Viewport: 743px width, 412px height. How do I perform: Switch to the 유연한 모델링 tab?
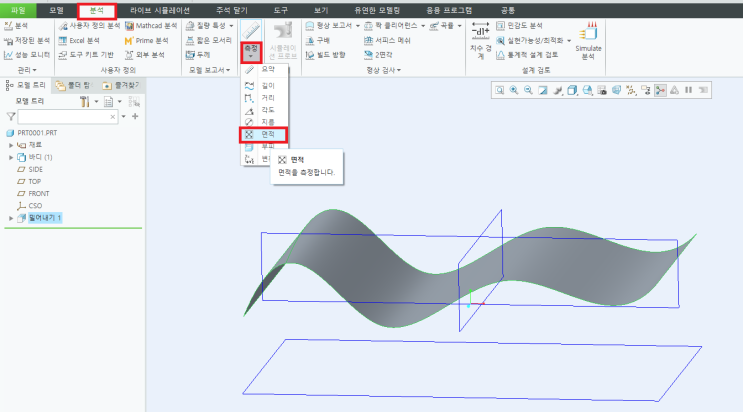tap(377, 10)
